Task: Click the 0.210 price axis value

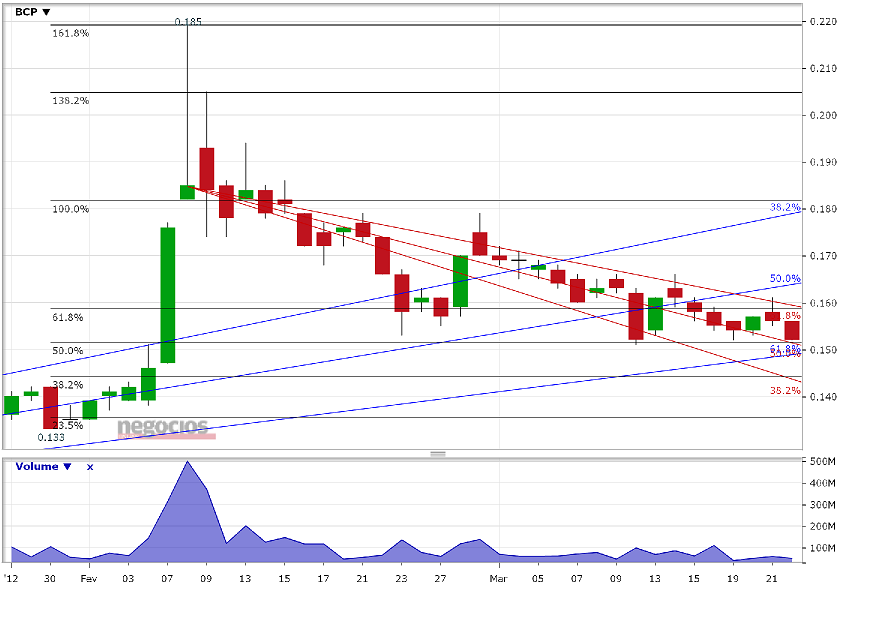Action: tap(823, 69)
